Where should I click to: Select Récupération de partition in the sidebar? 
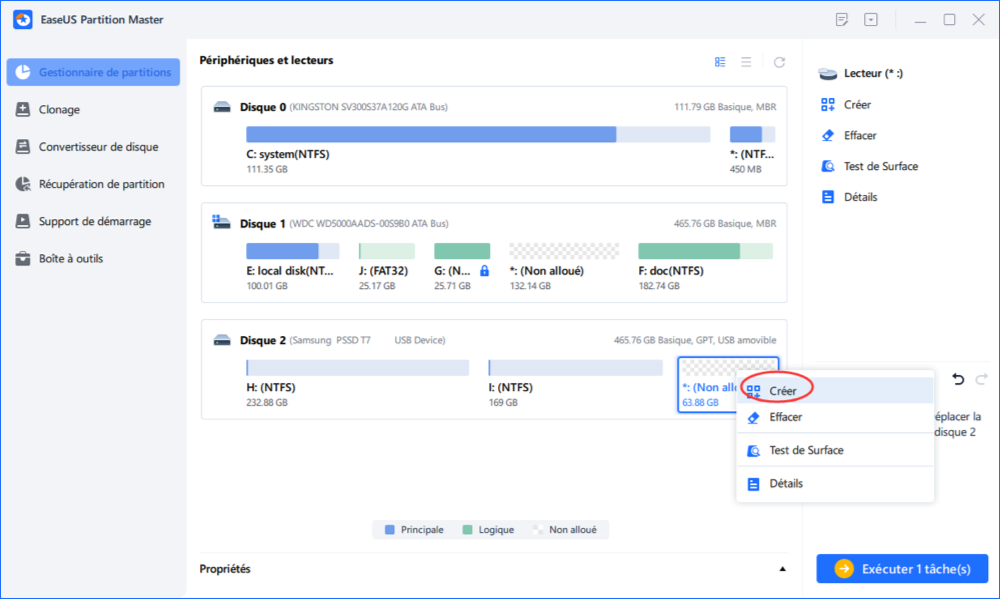click(101, 184)
